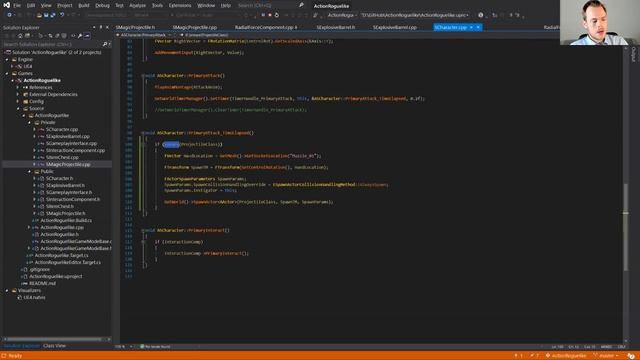Viewport: 640px width, 360px height.
Task: Click the restart debugging toolbar icon
Action: click(x=277, y=15)
